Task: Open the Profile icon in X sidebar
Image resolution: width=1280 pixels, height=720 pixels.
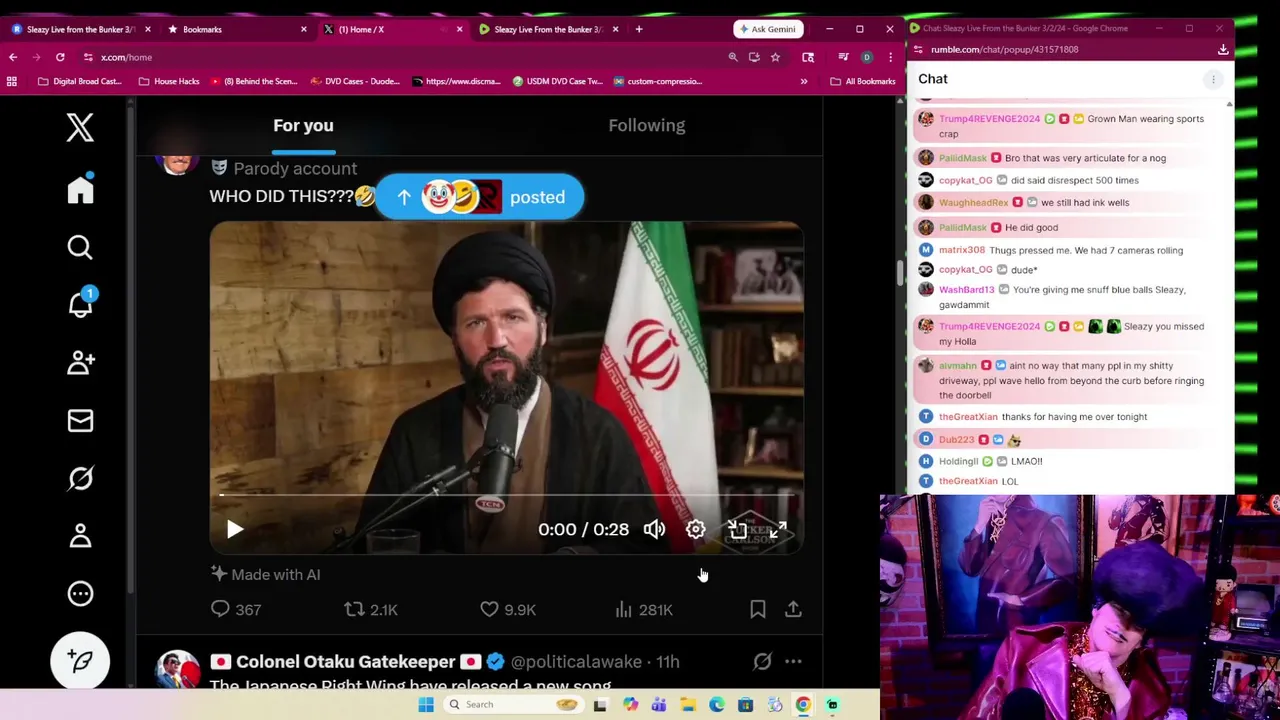Action: 80,536
